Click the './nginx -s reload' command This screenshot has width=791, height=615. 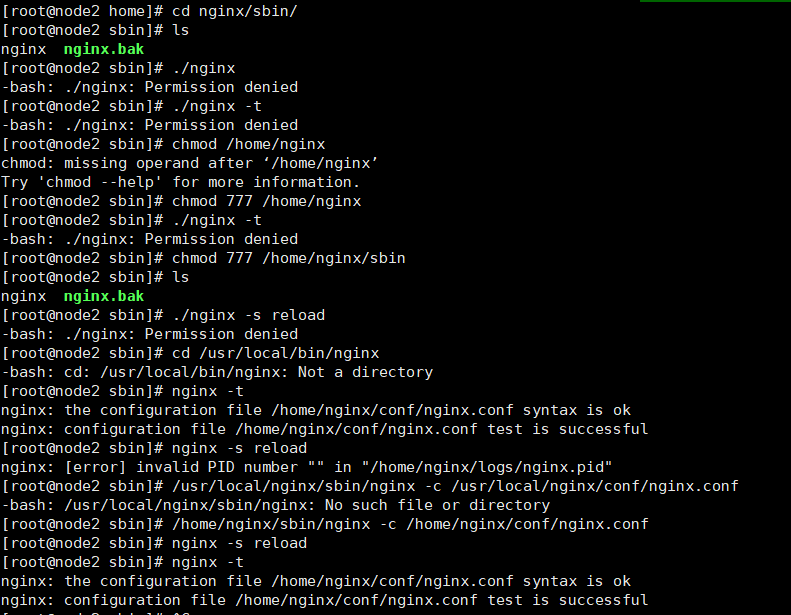[248, 315]
